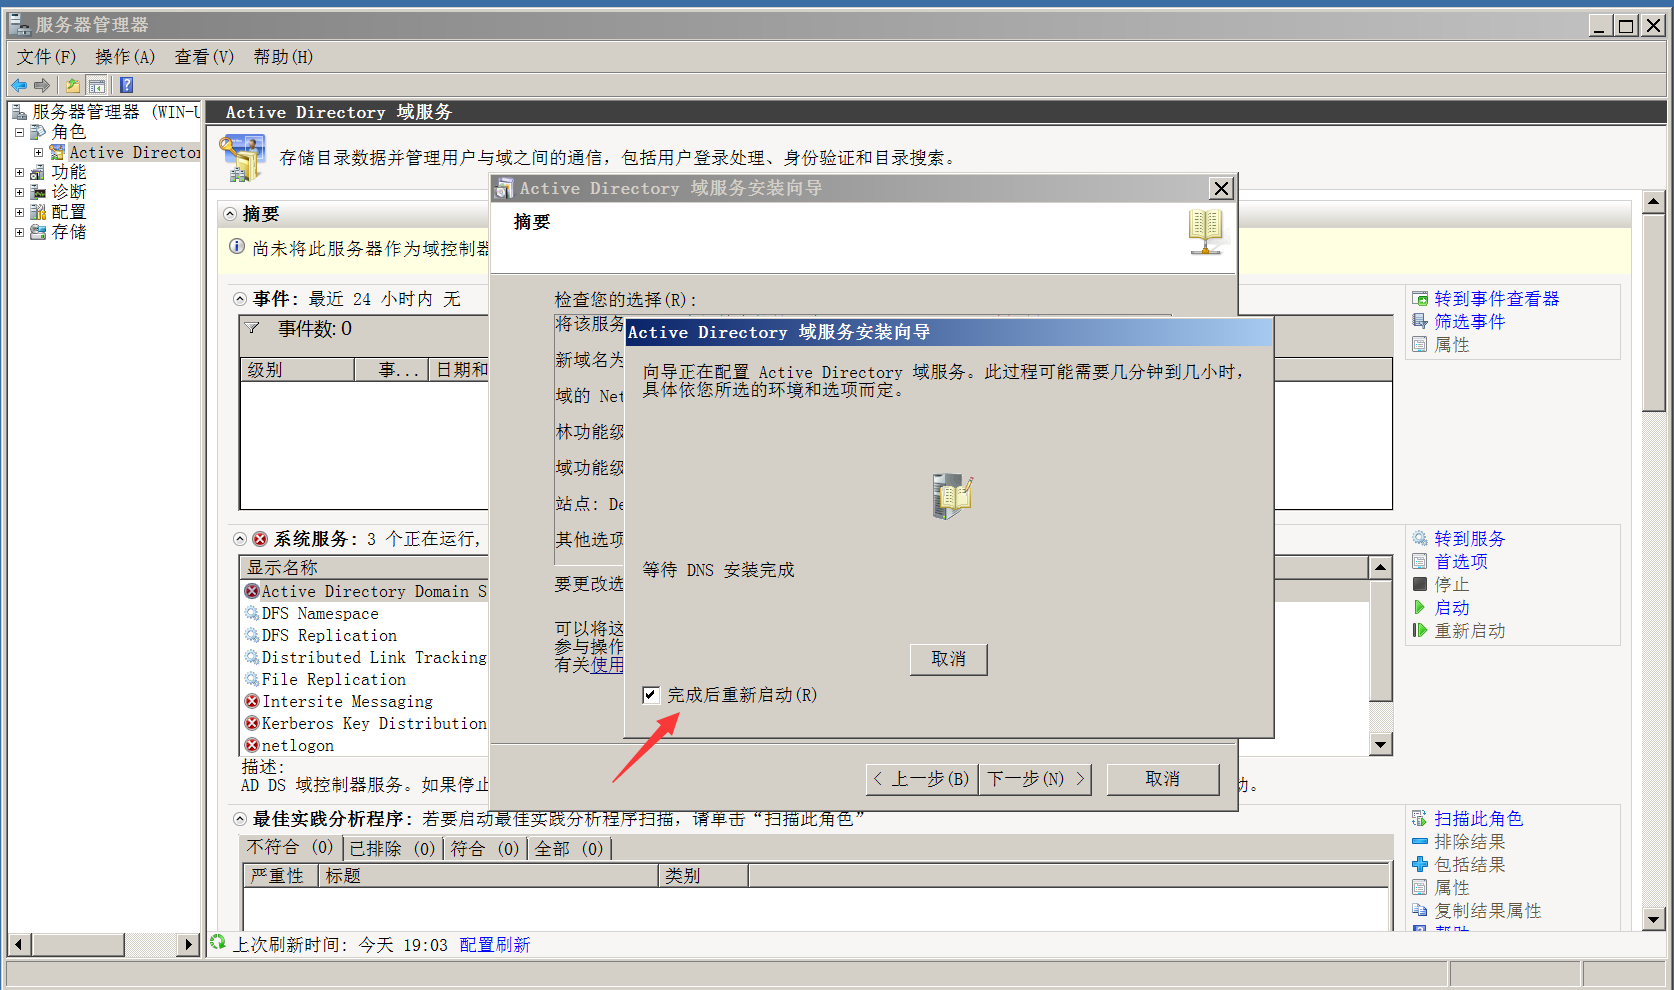Collapse the 角色 (Roles) tree node
The width and height of the screenshot is (1674, 990).
pos(19,132)
